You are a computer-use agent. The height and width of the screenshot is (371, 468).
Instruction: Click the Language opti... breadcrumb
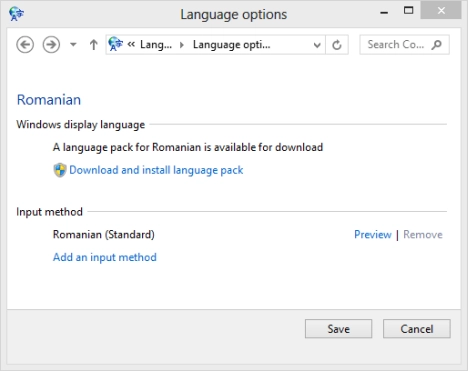(232, 45)
